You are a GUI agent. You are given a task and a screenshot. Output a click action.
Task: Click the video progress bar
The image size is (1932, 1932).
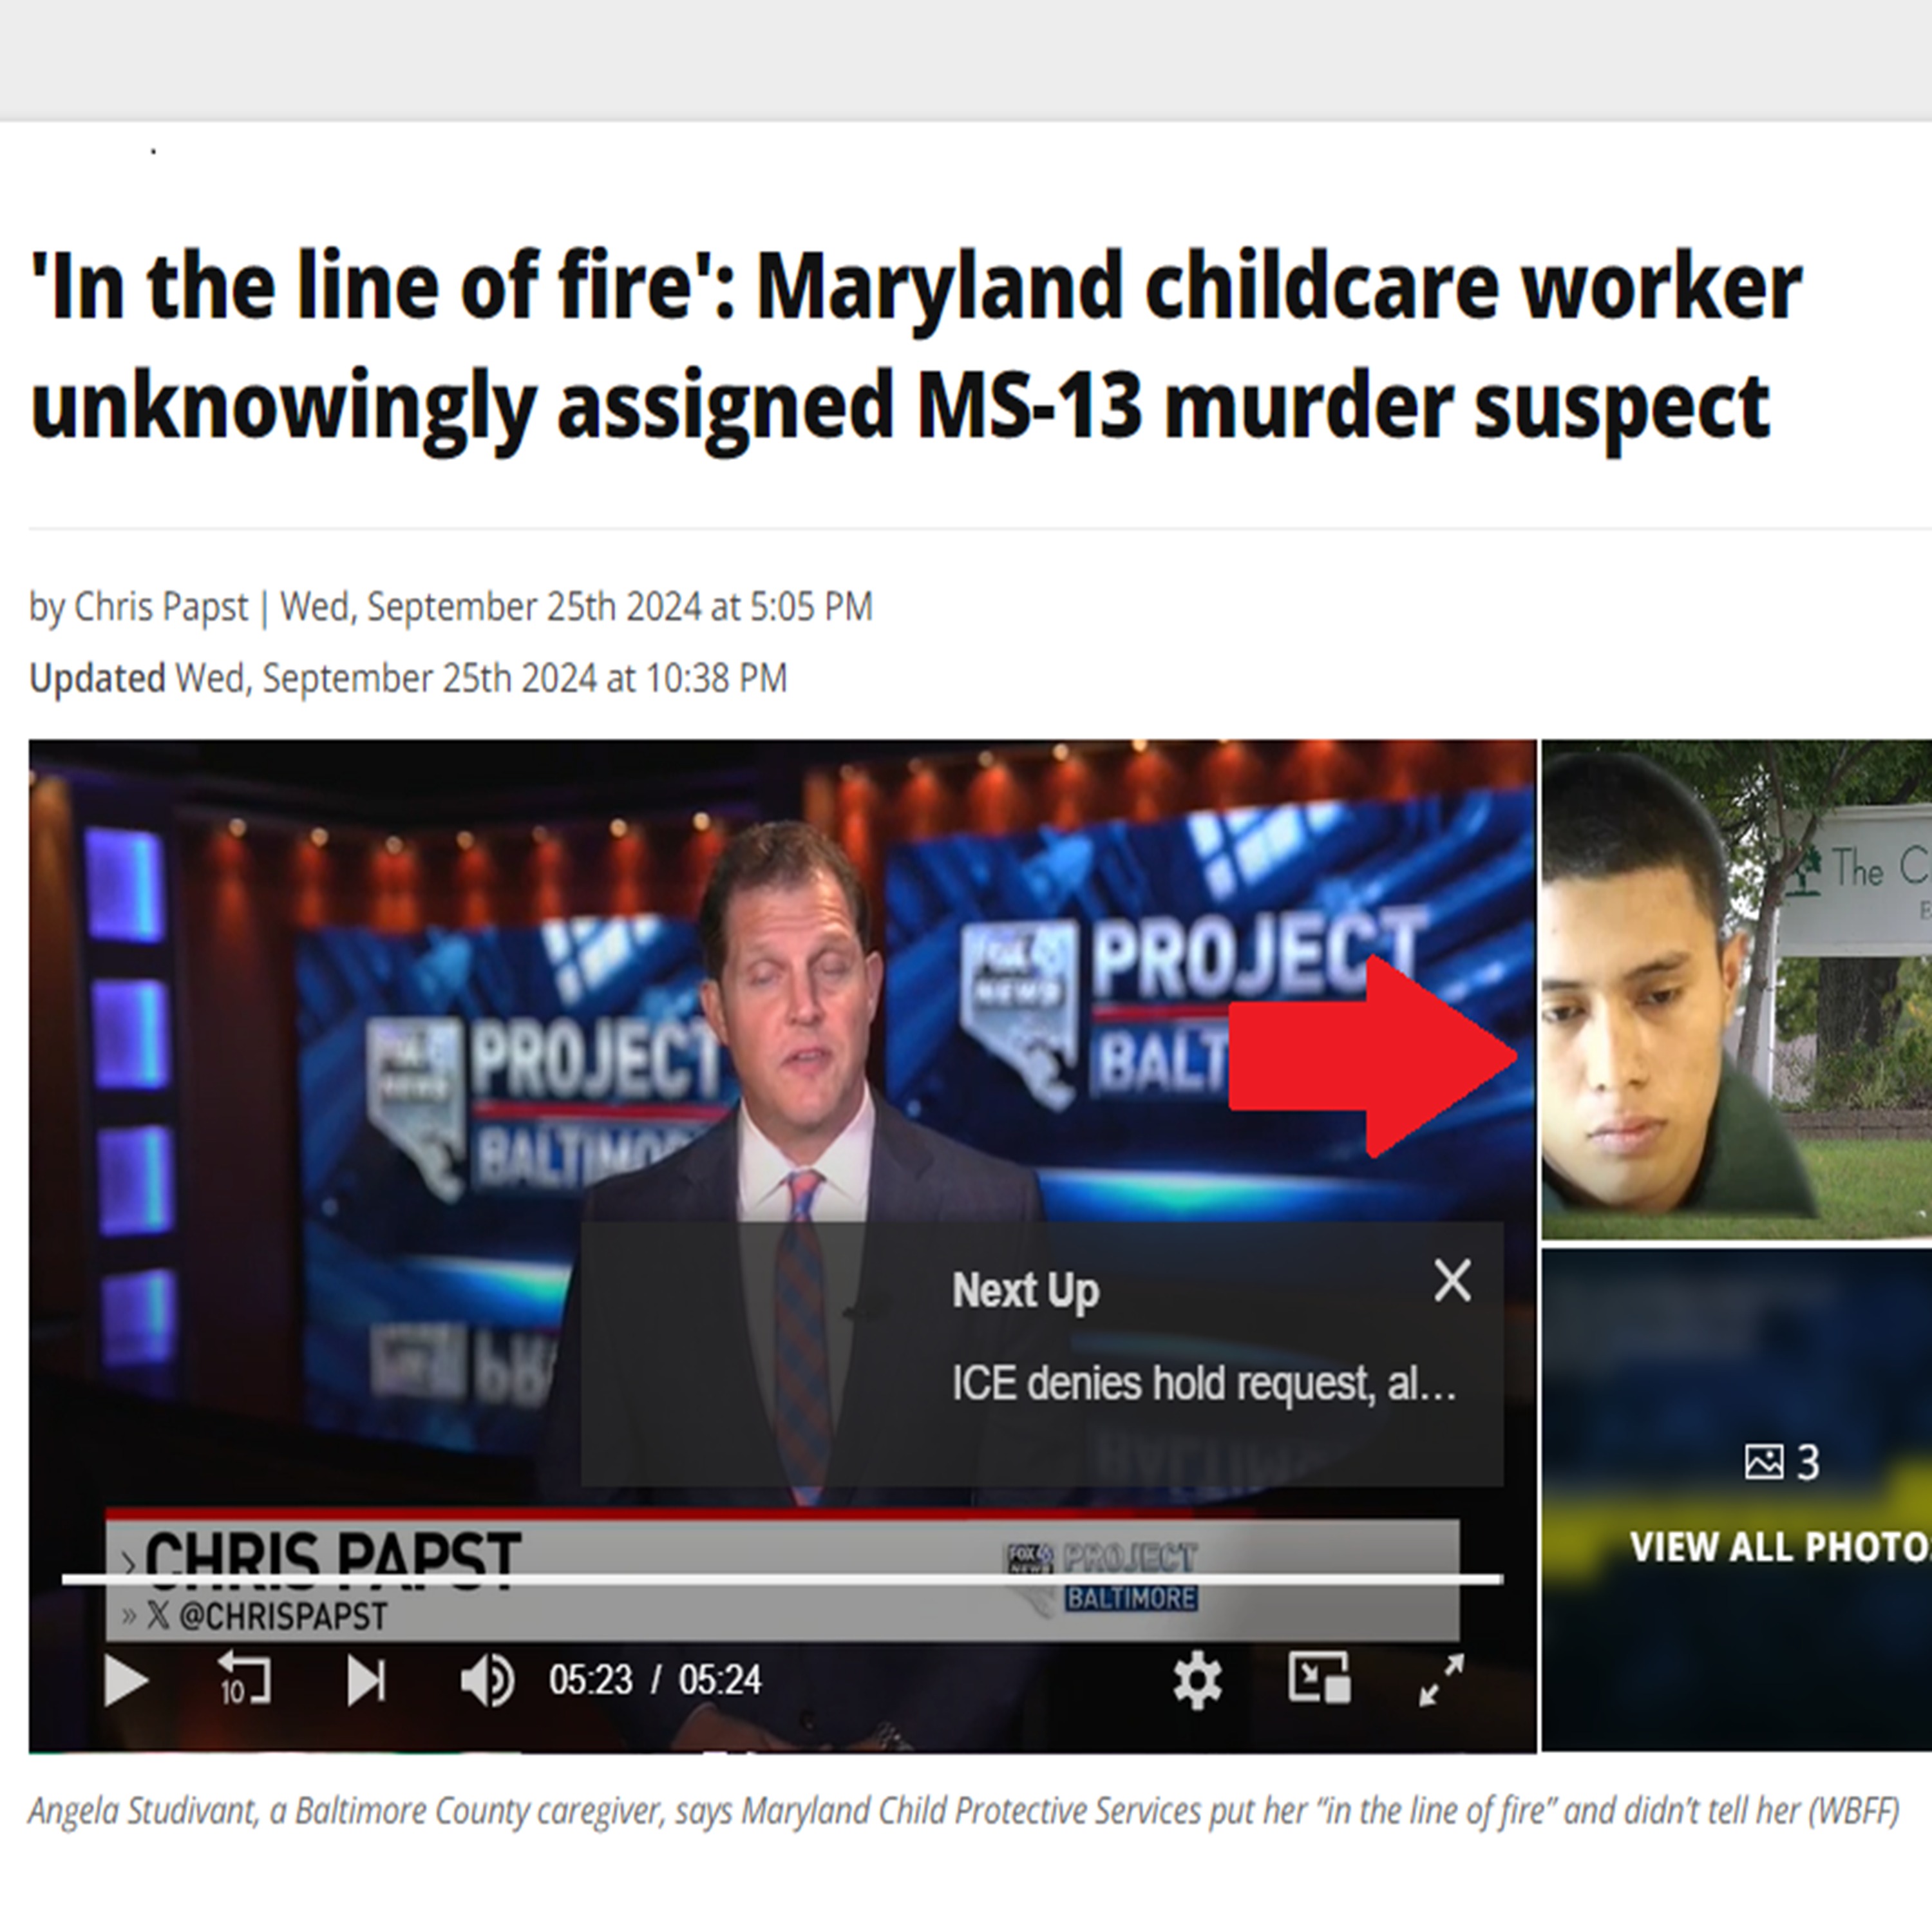coord(782,1579)
